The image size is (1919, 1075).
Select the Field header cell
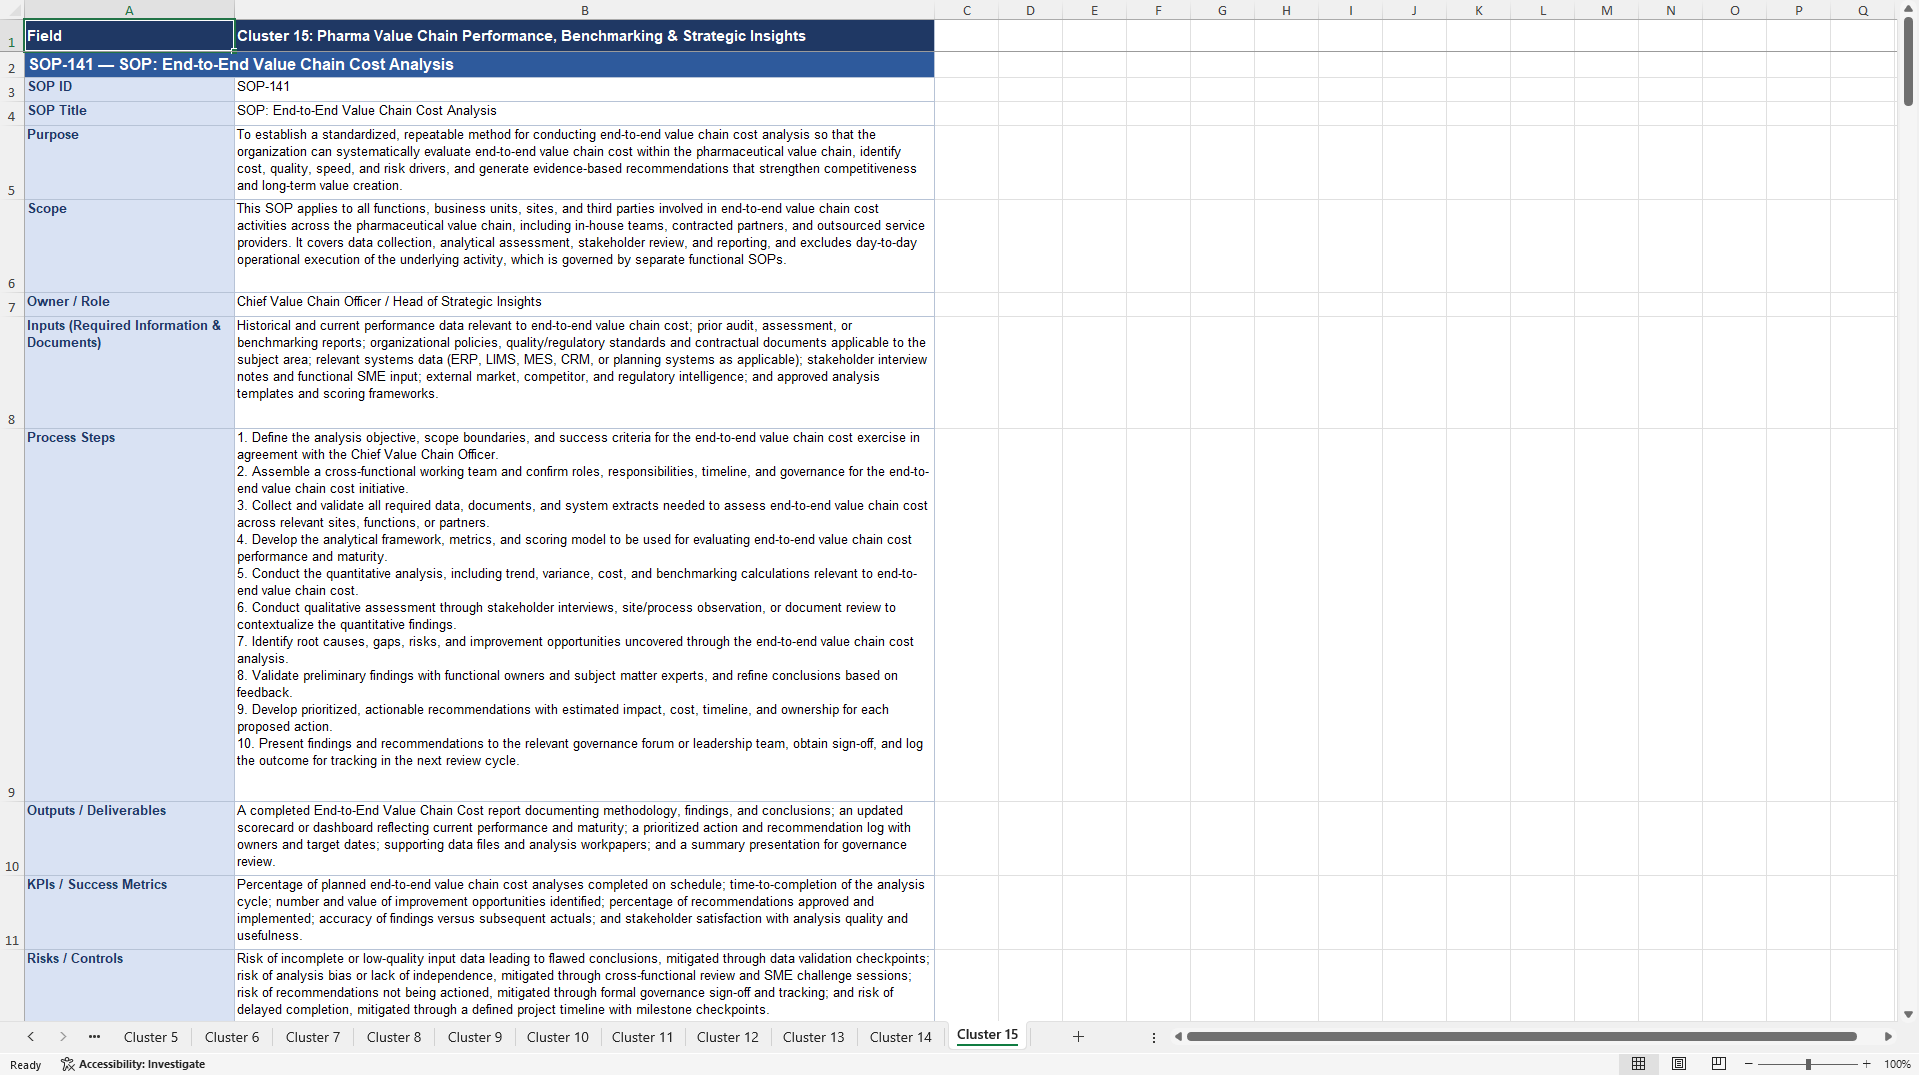(129, 35)
